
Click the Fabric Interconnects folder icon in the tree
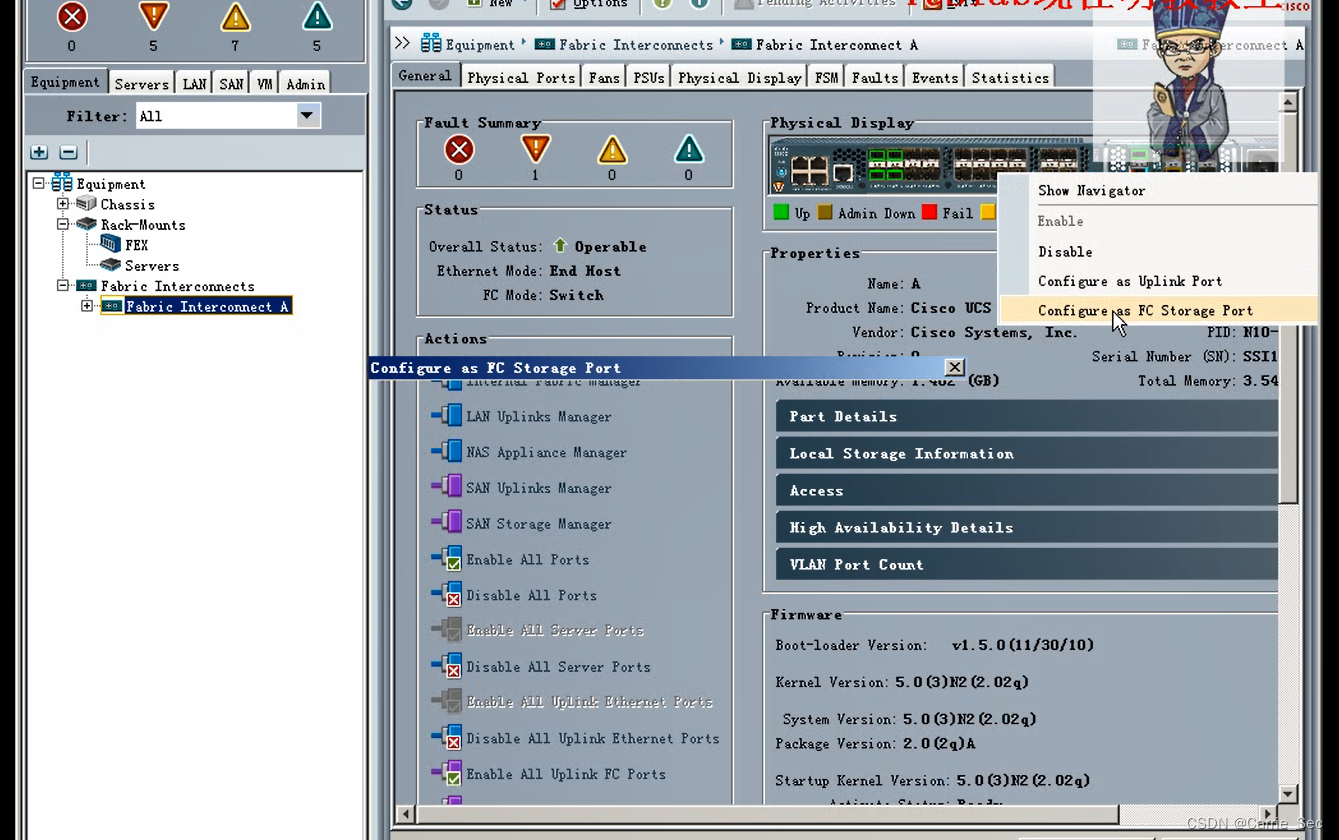pos(86,286)
